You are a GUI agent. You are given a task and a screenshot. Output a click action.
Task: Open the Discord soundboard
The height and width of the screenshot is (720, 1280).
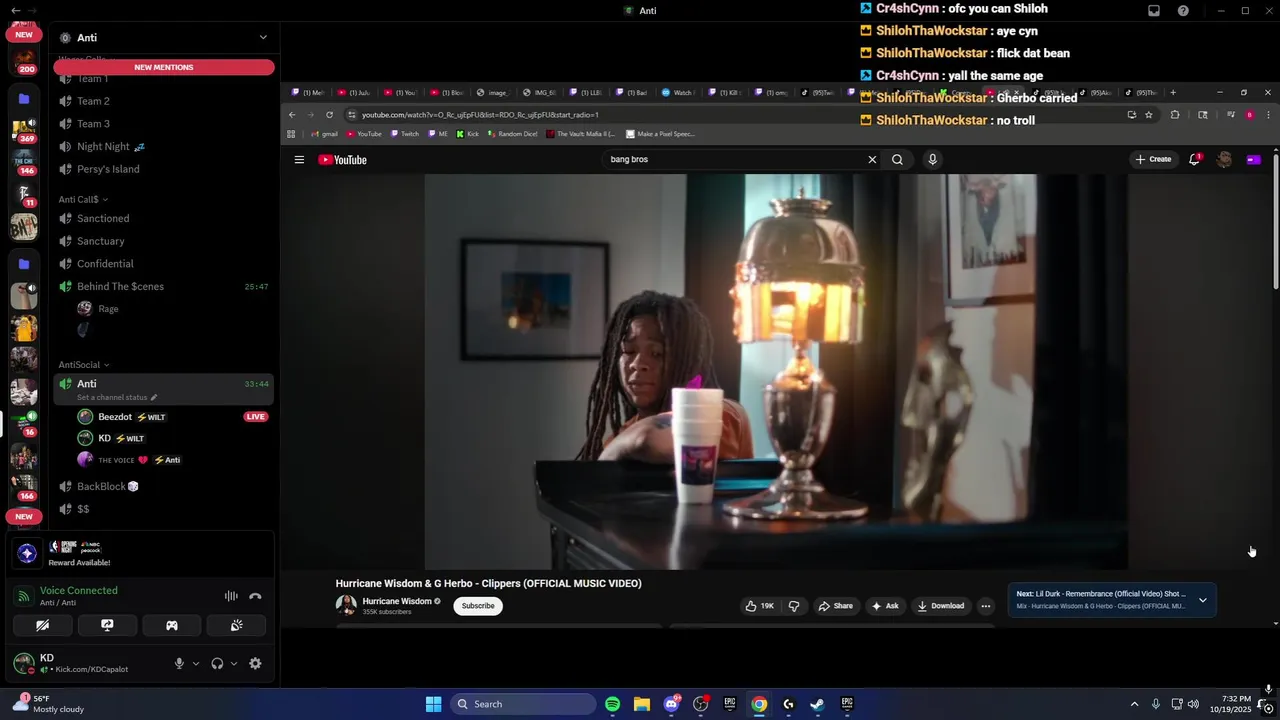[x=236, y=625]
